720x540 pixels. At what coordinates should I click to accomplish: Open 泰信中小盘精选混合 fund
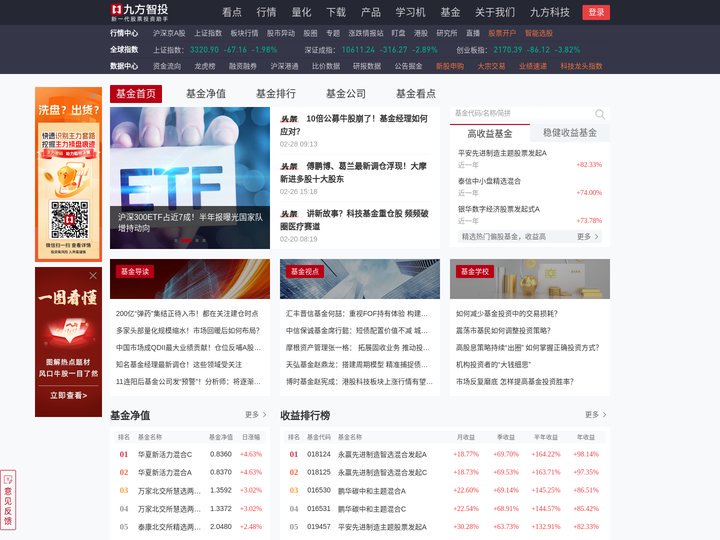489,181
